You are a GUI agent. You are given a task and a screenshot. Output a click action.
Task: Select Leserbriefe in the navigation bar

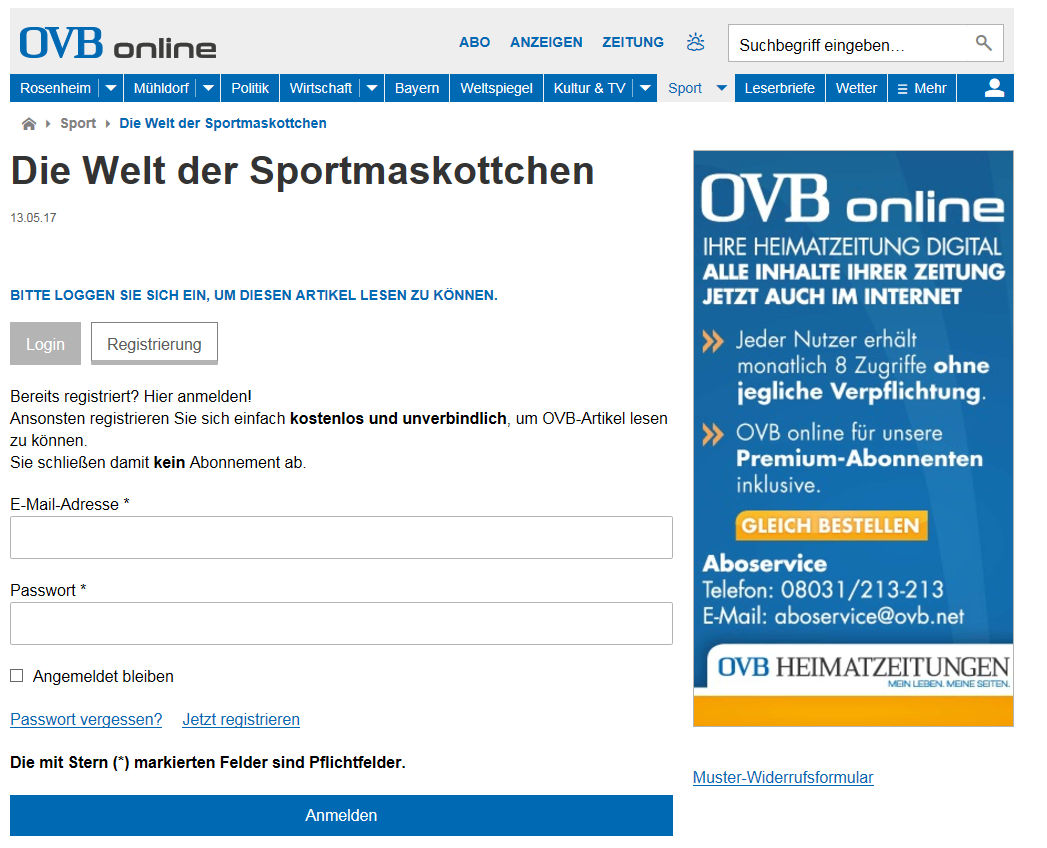(780, 88)
